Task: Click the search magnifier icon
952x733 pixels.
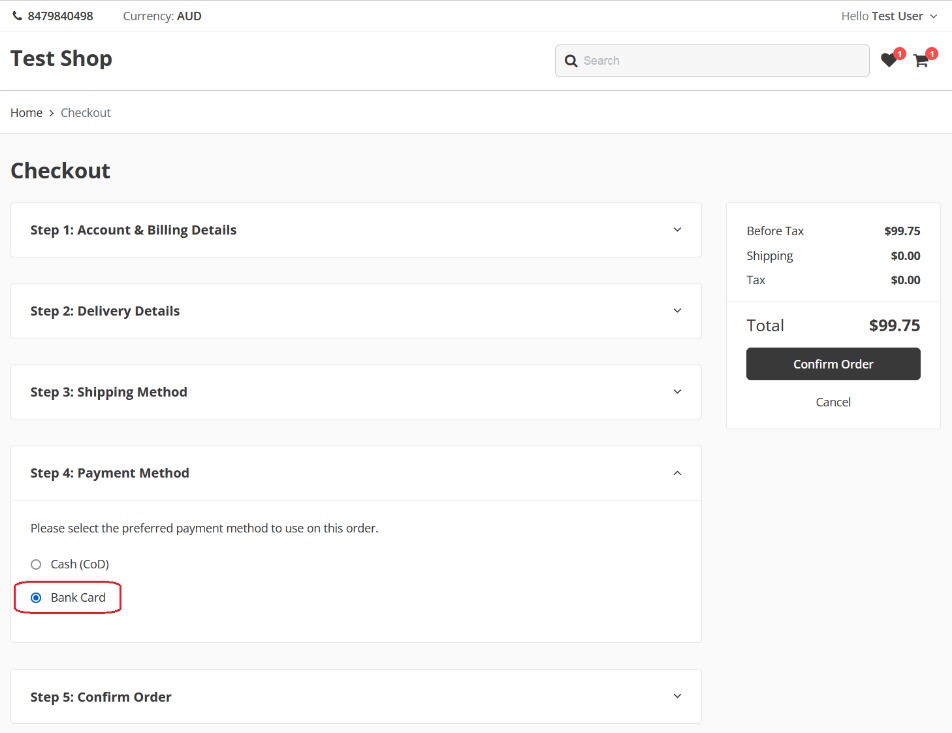Action: pyautogui.click(x=571, y=61)
